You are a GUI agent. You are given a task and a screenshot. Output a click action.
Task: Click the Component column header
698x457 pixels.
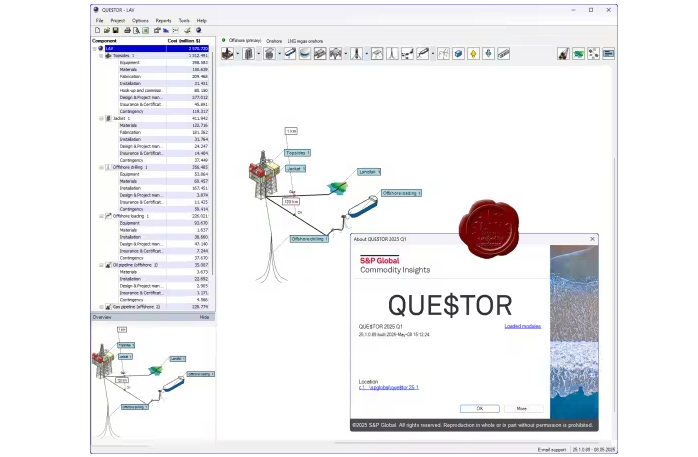tap(104, 40)
